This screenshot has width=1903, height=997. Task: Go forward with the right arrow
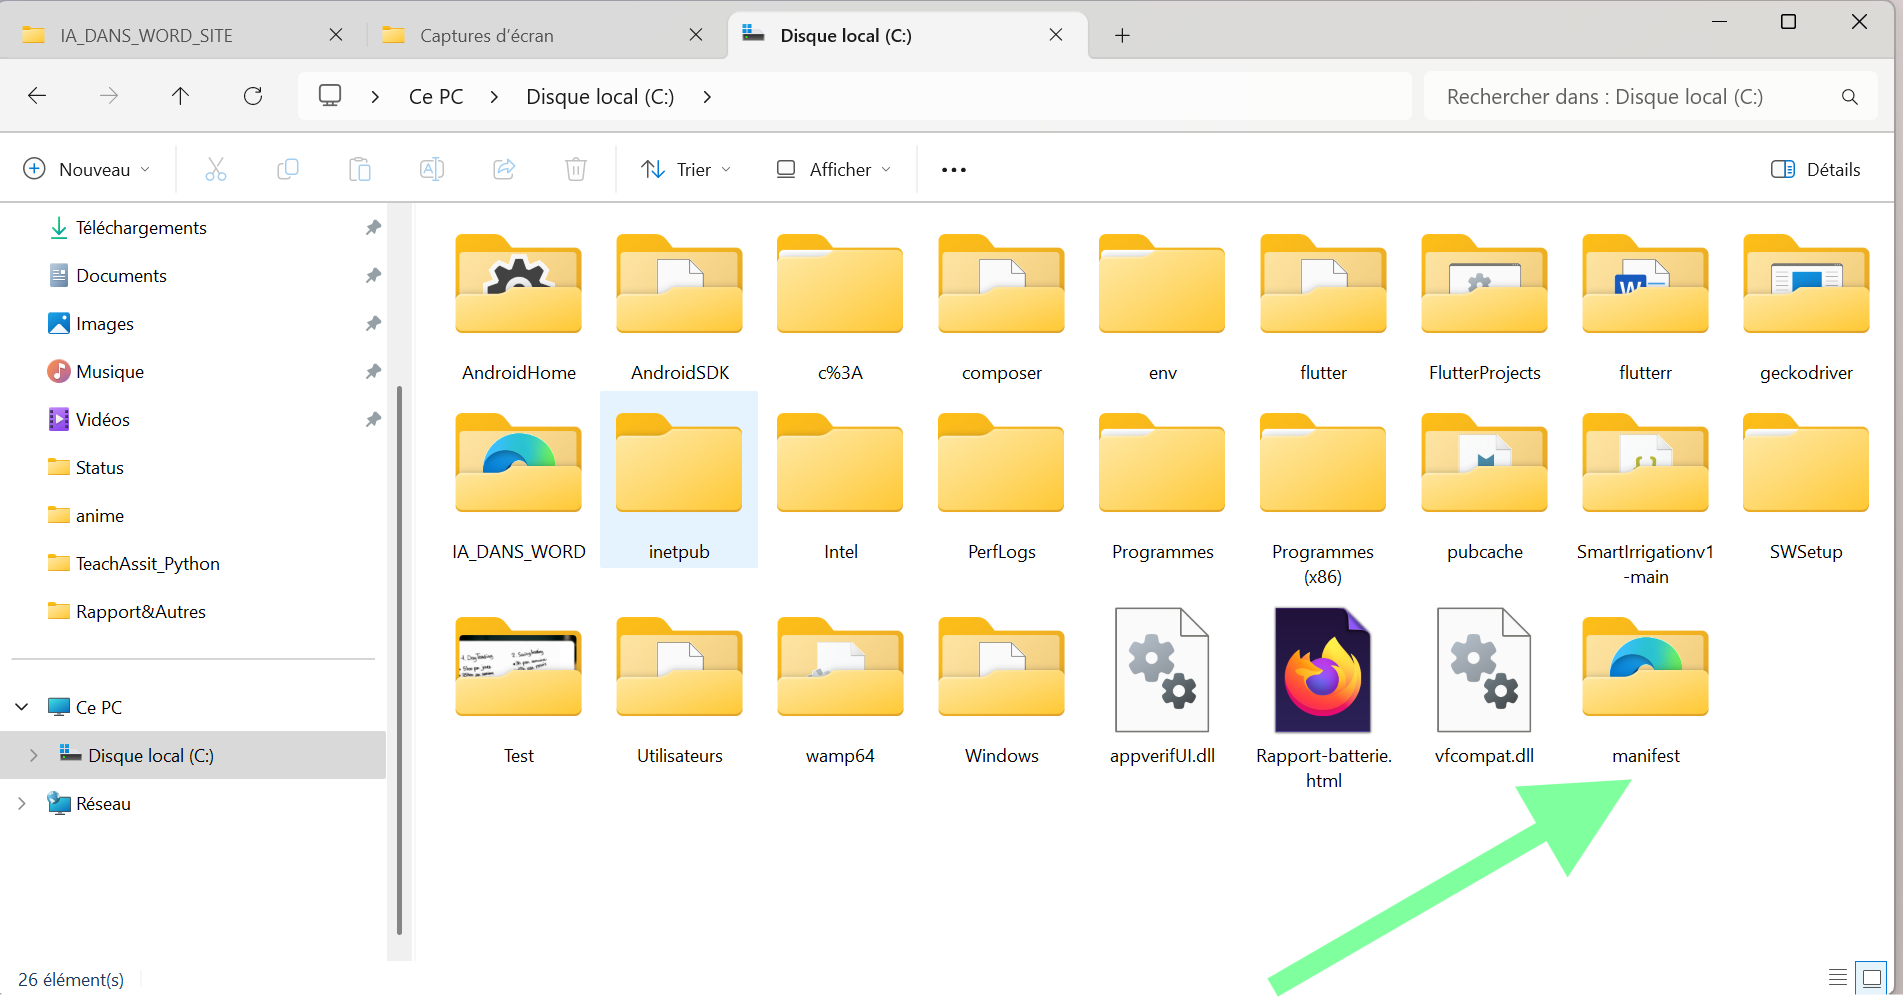tap(109, 96)
